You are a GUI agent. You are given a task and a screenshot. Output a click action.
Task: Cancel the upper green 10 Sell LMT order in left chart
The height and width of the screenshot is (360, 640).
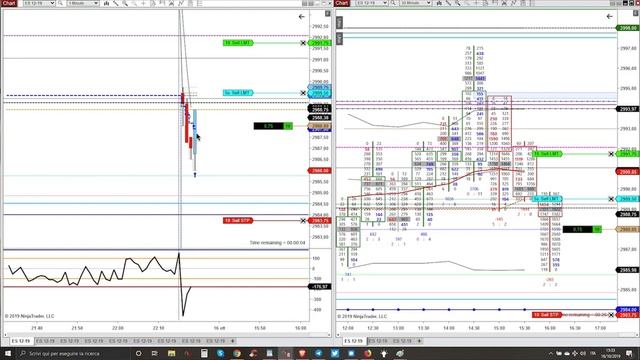coord(303,43)
